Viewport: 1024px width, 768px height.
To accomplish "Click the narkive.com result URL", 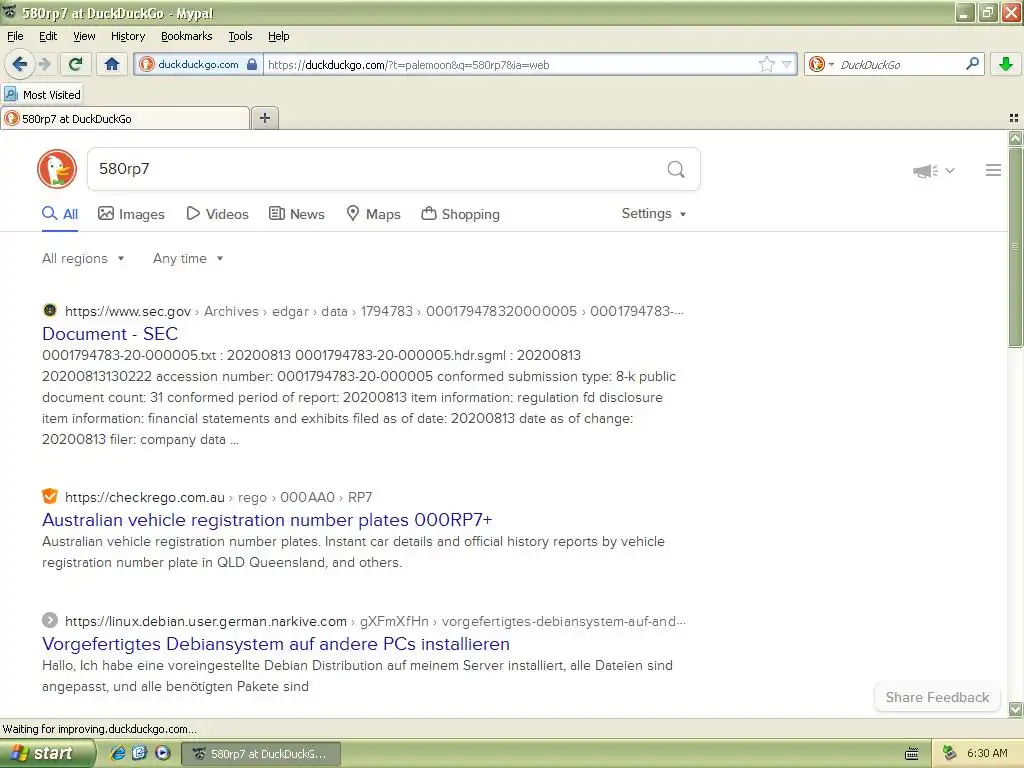I will [376, 622].
